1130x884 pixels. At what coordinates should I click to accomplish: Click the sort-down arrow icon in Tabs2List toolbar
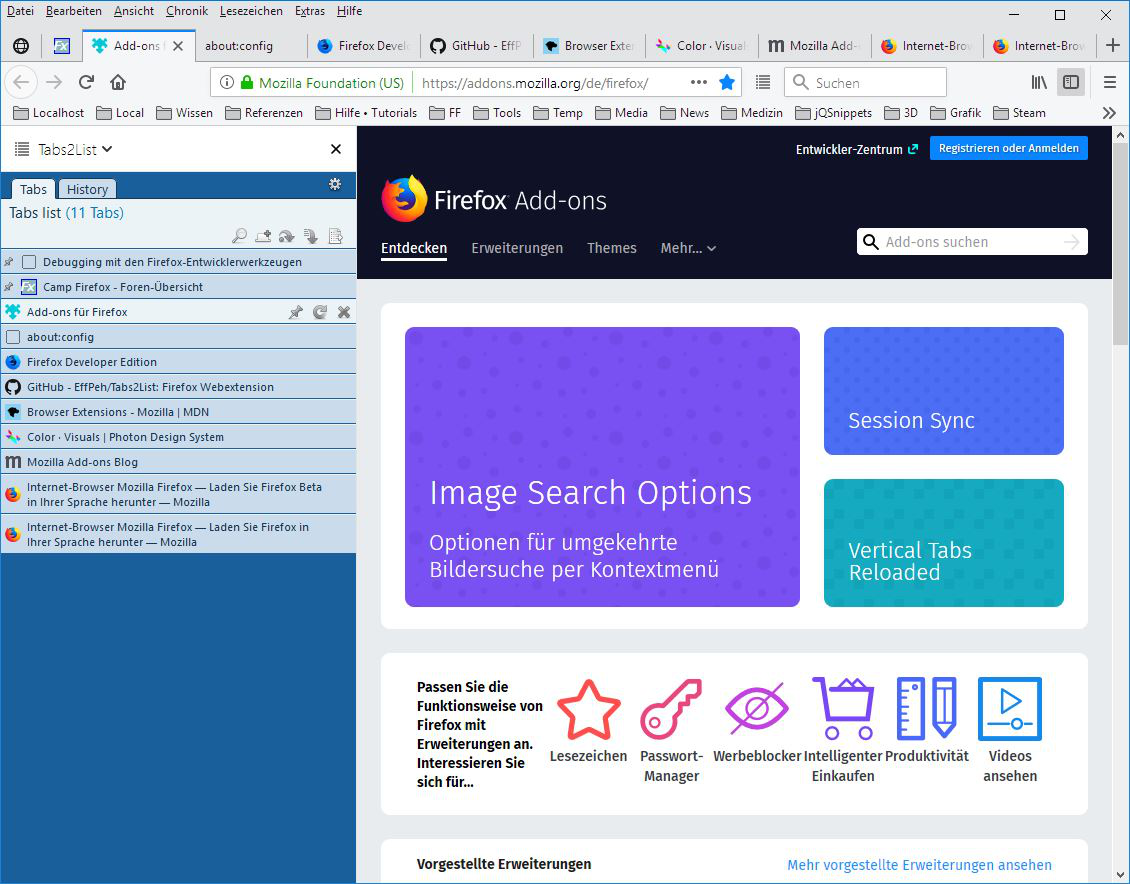[x=311, y=236]
